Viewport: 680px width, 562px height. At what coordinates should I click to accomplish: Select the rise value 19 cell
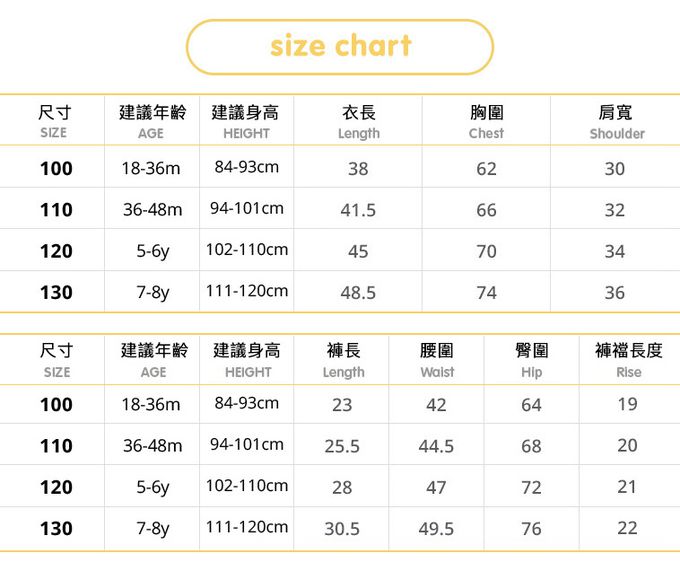(x=627, y=404)
